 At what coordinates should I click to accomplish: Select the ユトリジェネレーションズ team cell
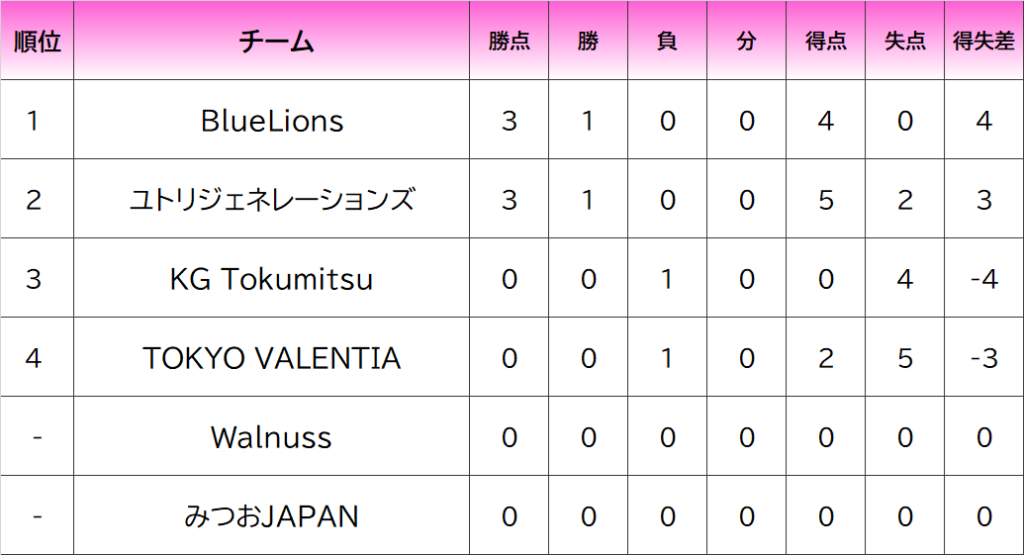272,200
